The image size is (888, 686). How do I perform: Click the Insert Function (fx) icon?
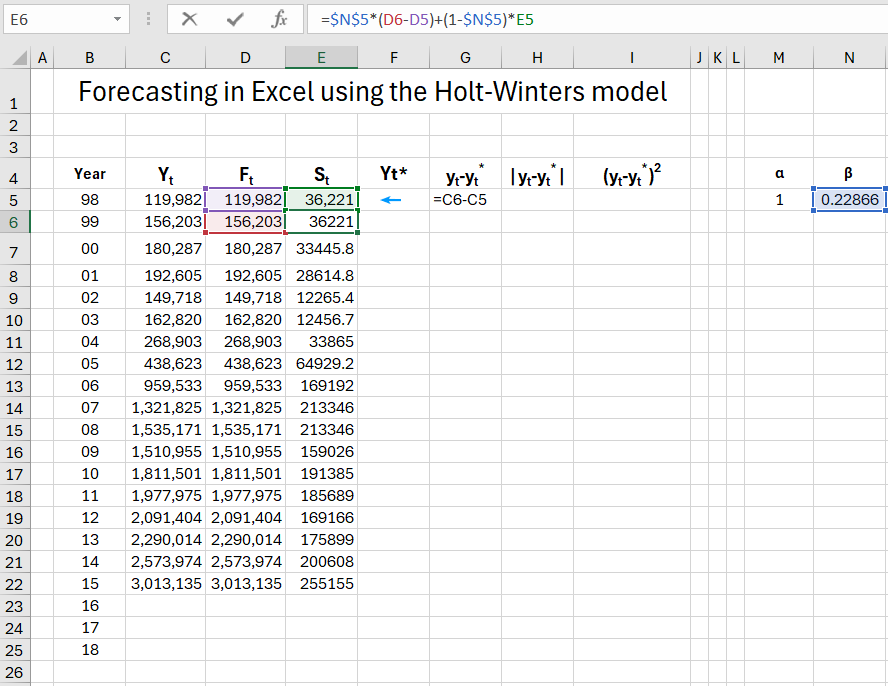click(x=280, y=19)
